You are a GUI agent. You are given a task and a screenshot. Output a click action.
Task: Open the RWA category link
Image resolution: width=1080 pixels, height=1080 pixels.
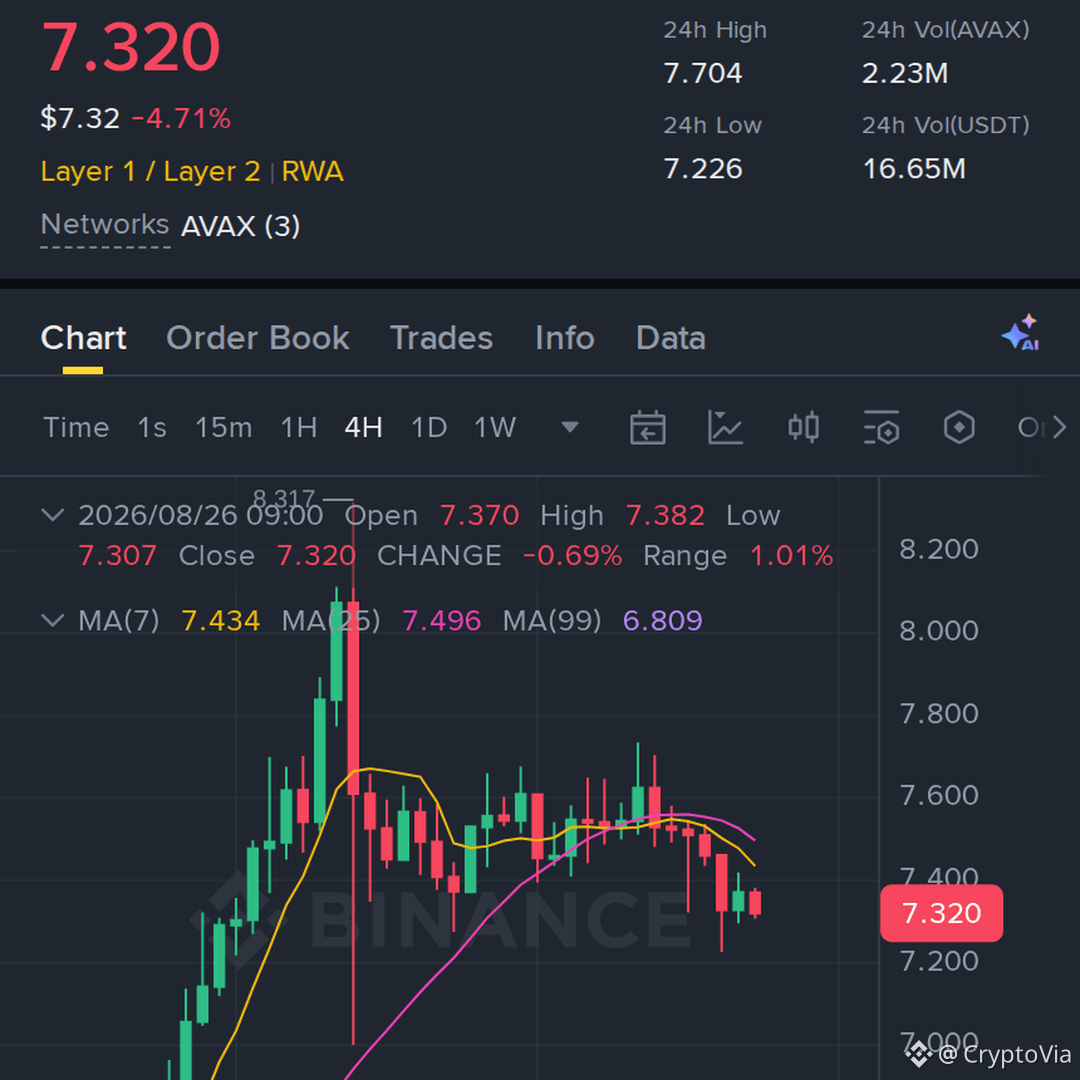[x=312, y=172]
